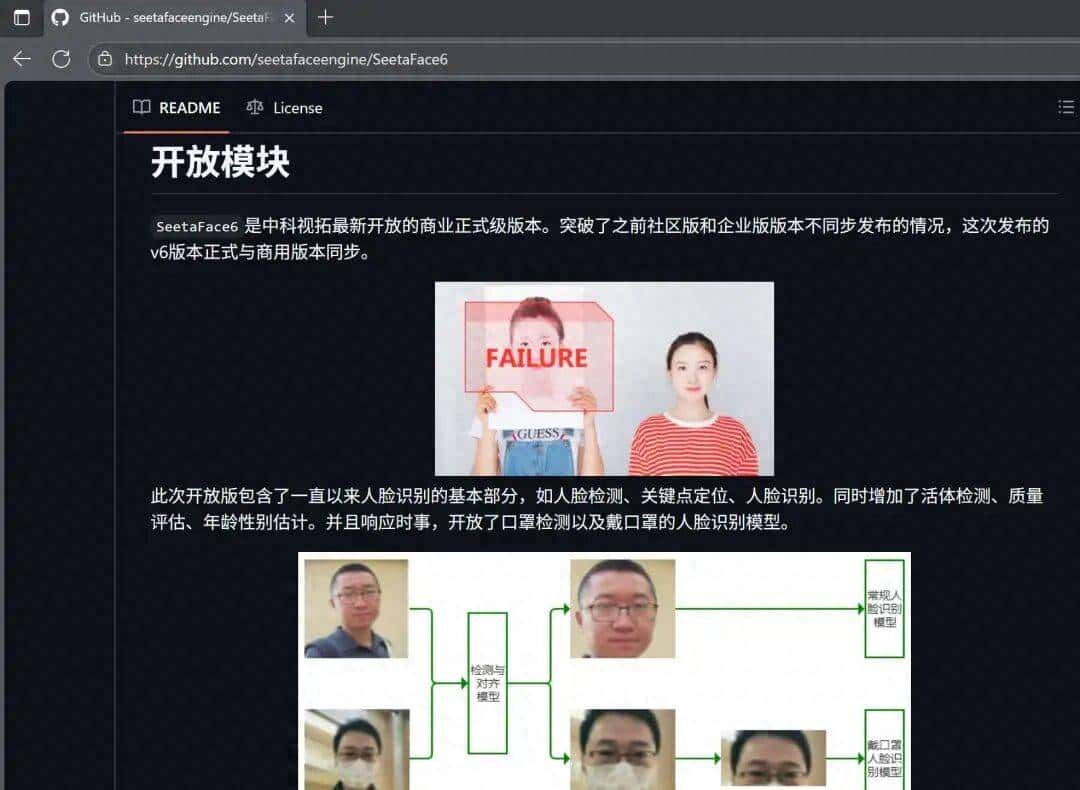1080x790 pixels.
Task: Expand the README table of contents
Action: pos(1066,107)
